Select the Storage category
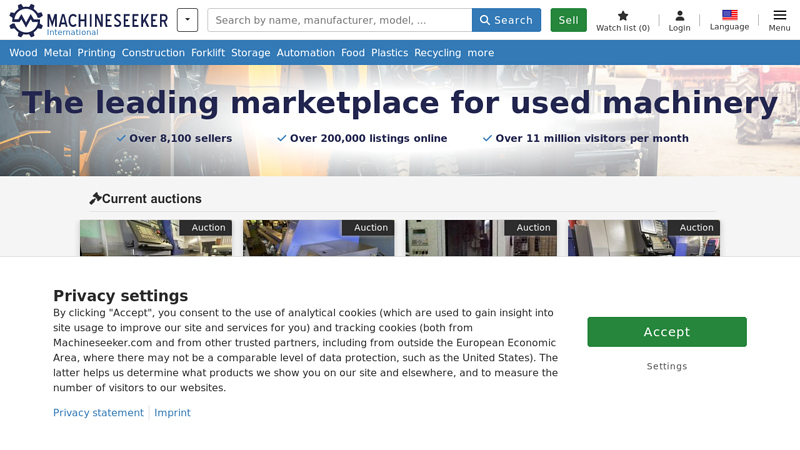This screenshot has height=450, width=800. point(251,53)
